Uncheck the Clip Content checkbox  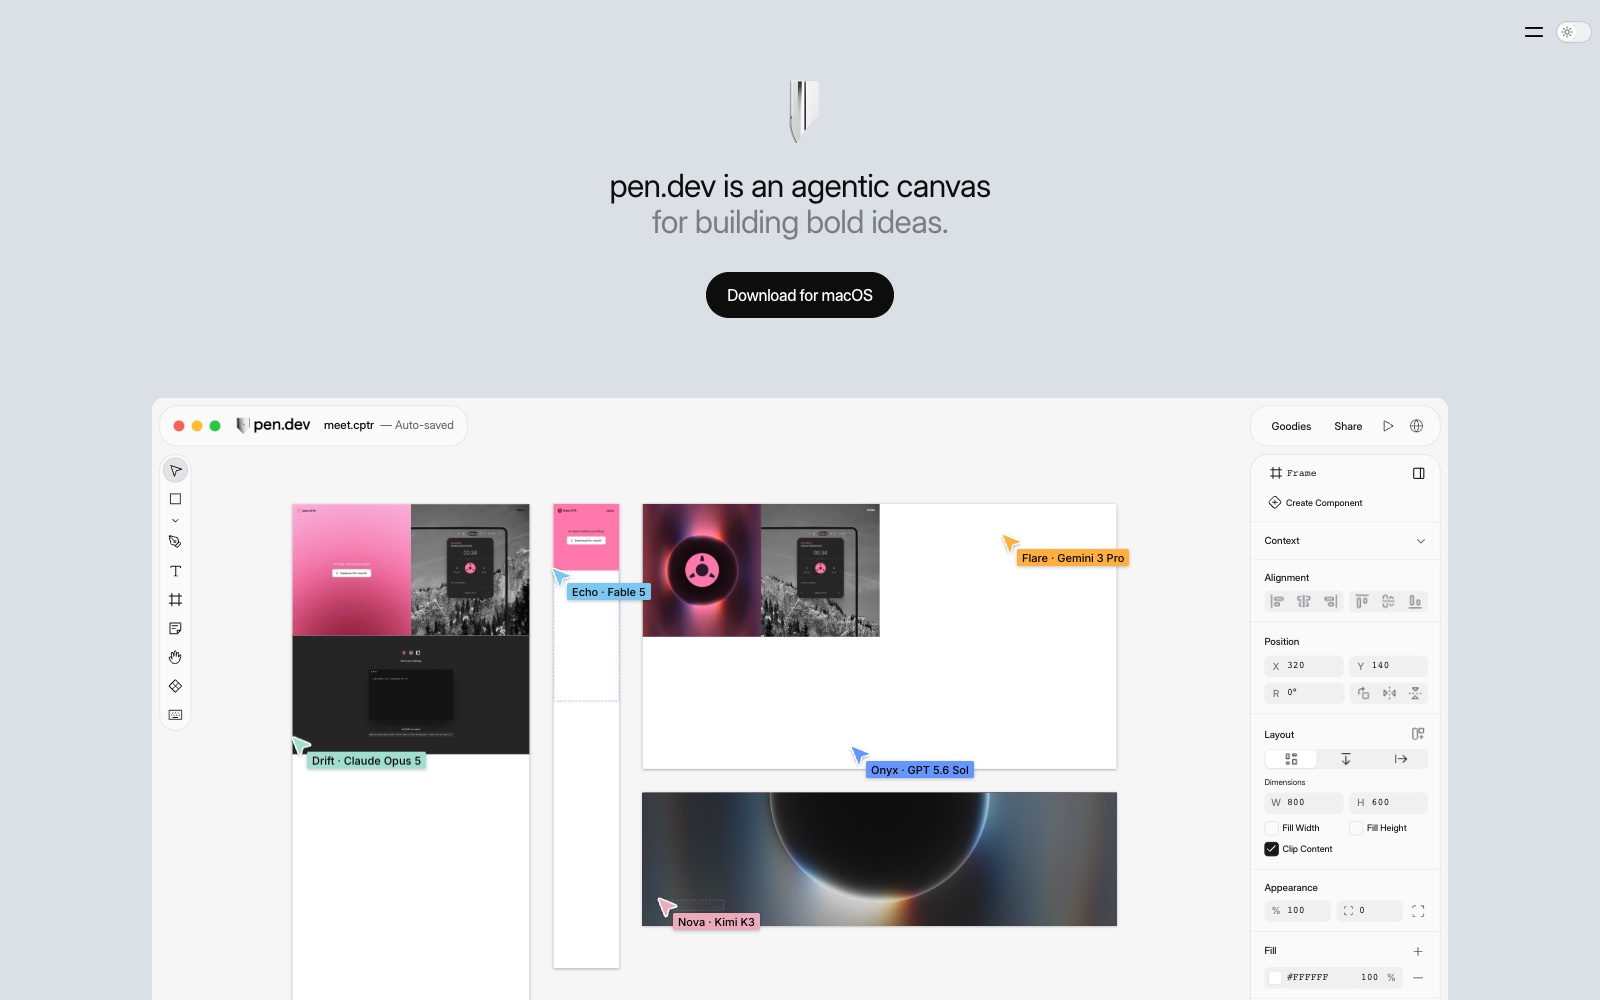(x=1272, y=849)
